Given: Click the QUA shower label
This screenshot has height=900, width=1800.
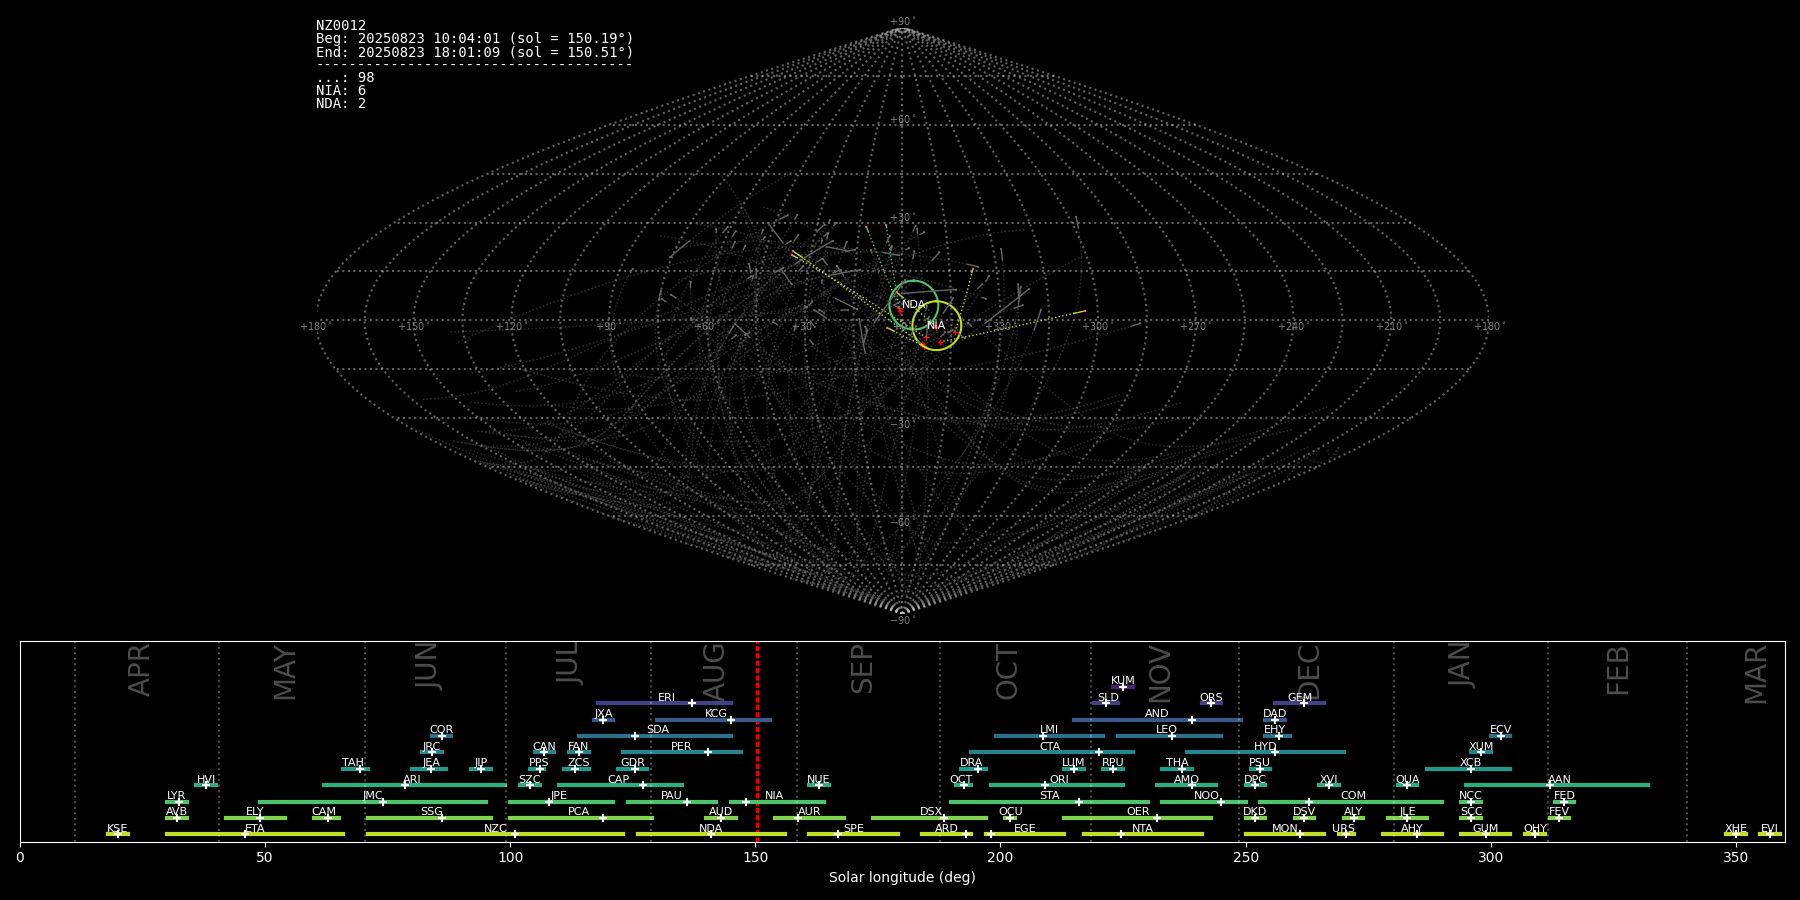Looking at the screenshot, I should click(1408, 780).
